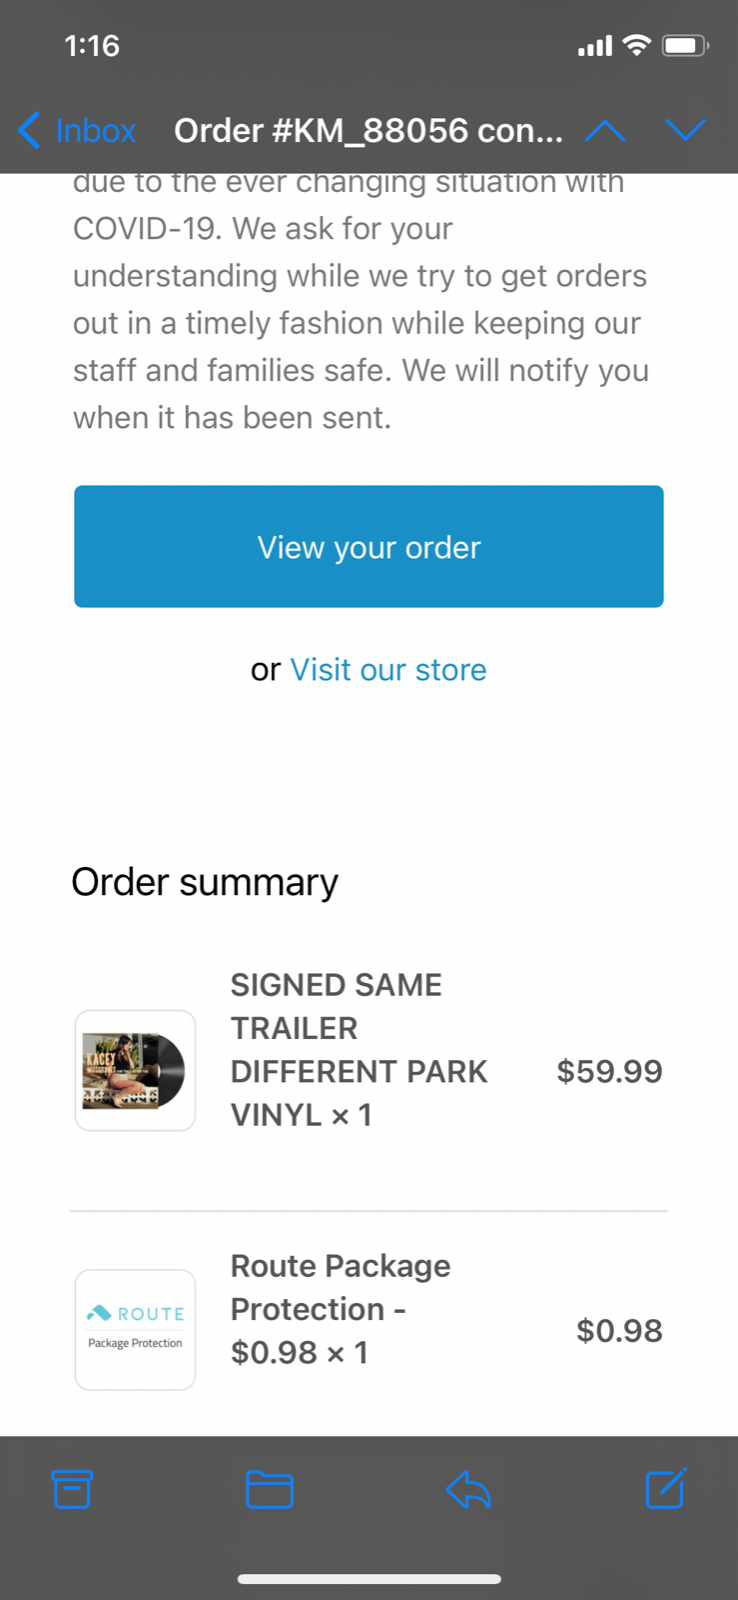Tap the Kacey Musgraves vinyl thumbnail
The image size is (738, 1600).
134,1069
